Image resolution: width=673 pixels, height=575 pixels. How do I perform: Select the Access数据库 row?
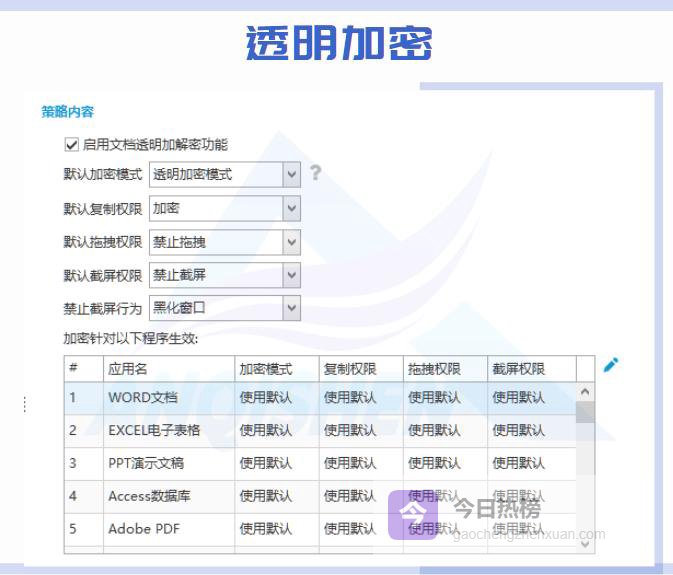pos(150,496)
